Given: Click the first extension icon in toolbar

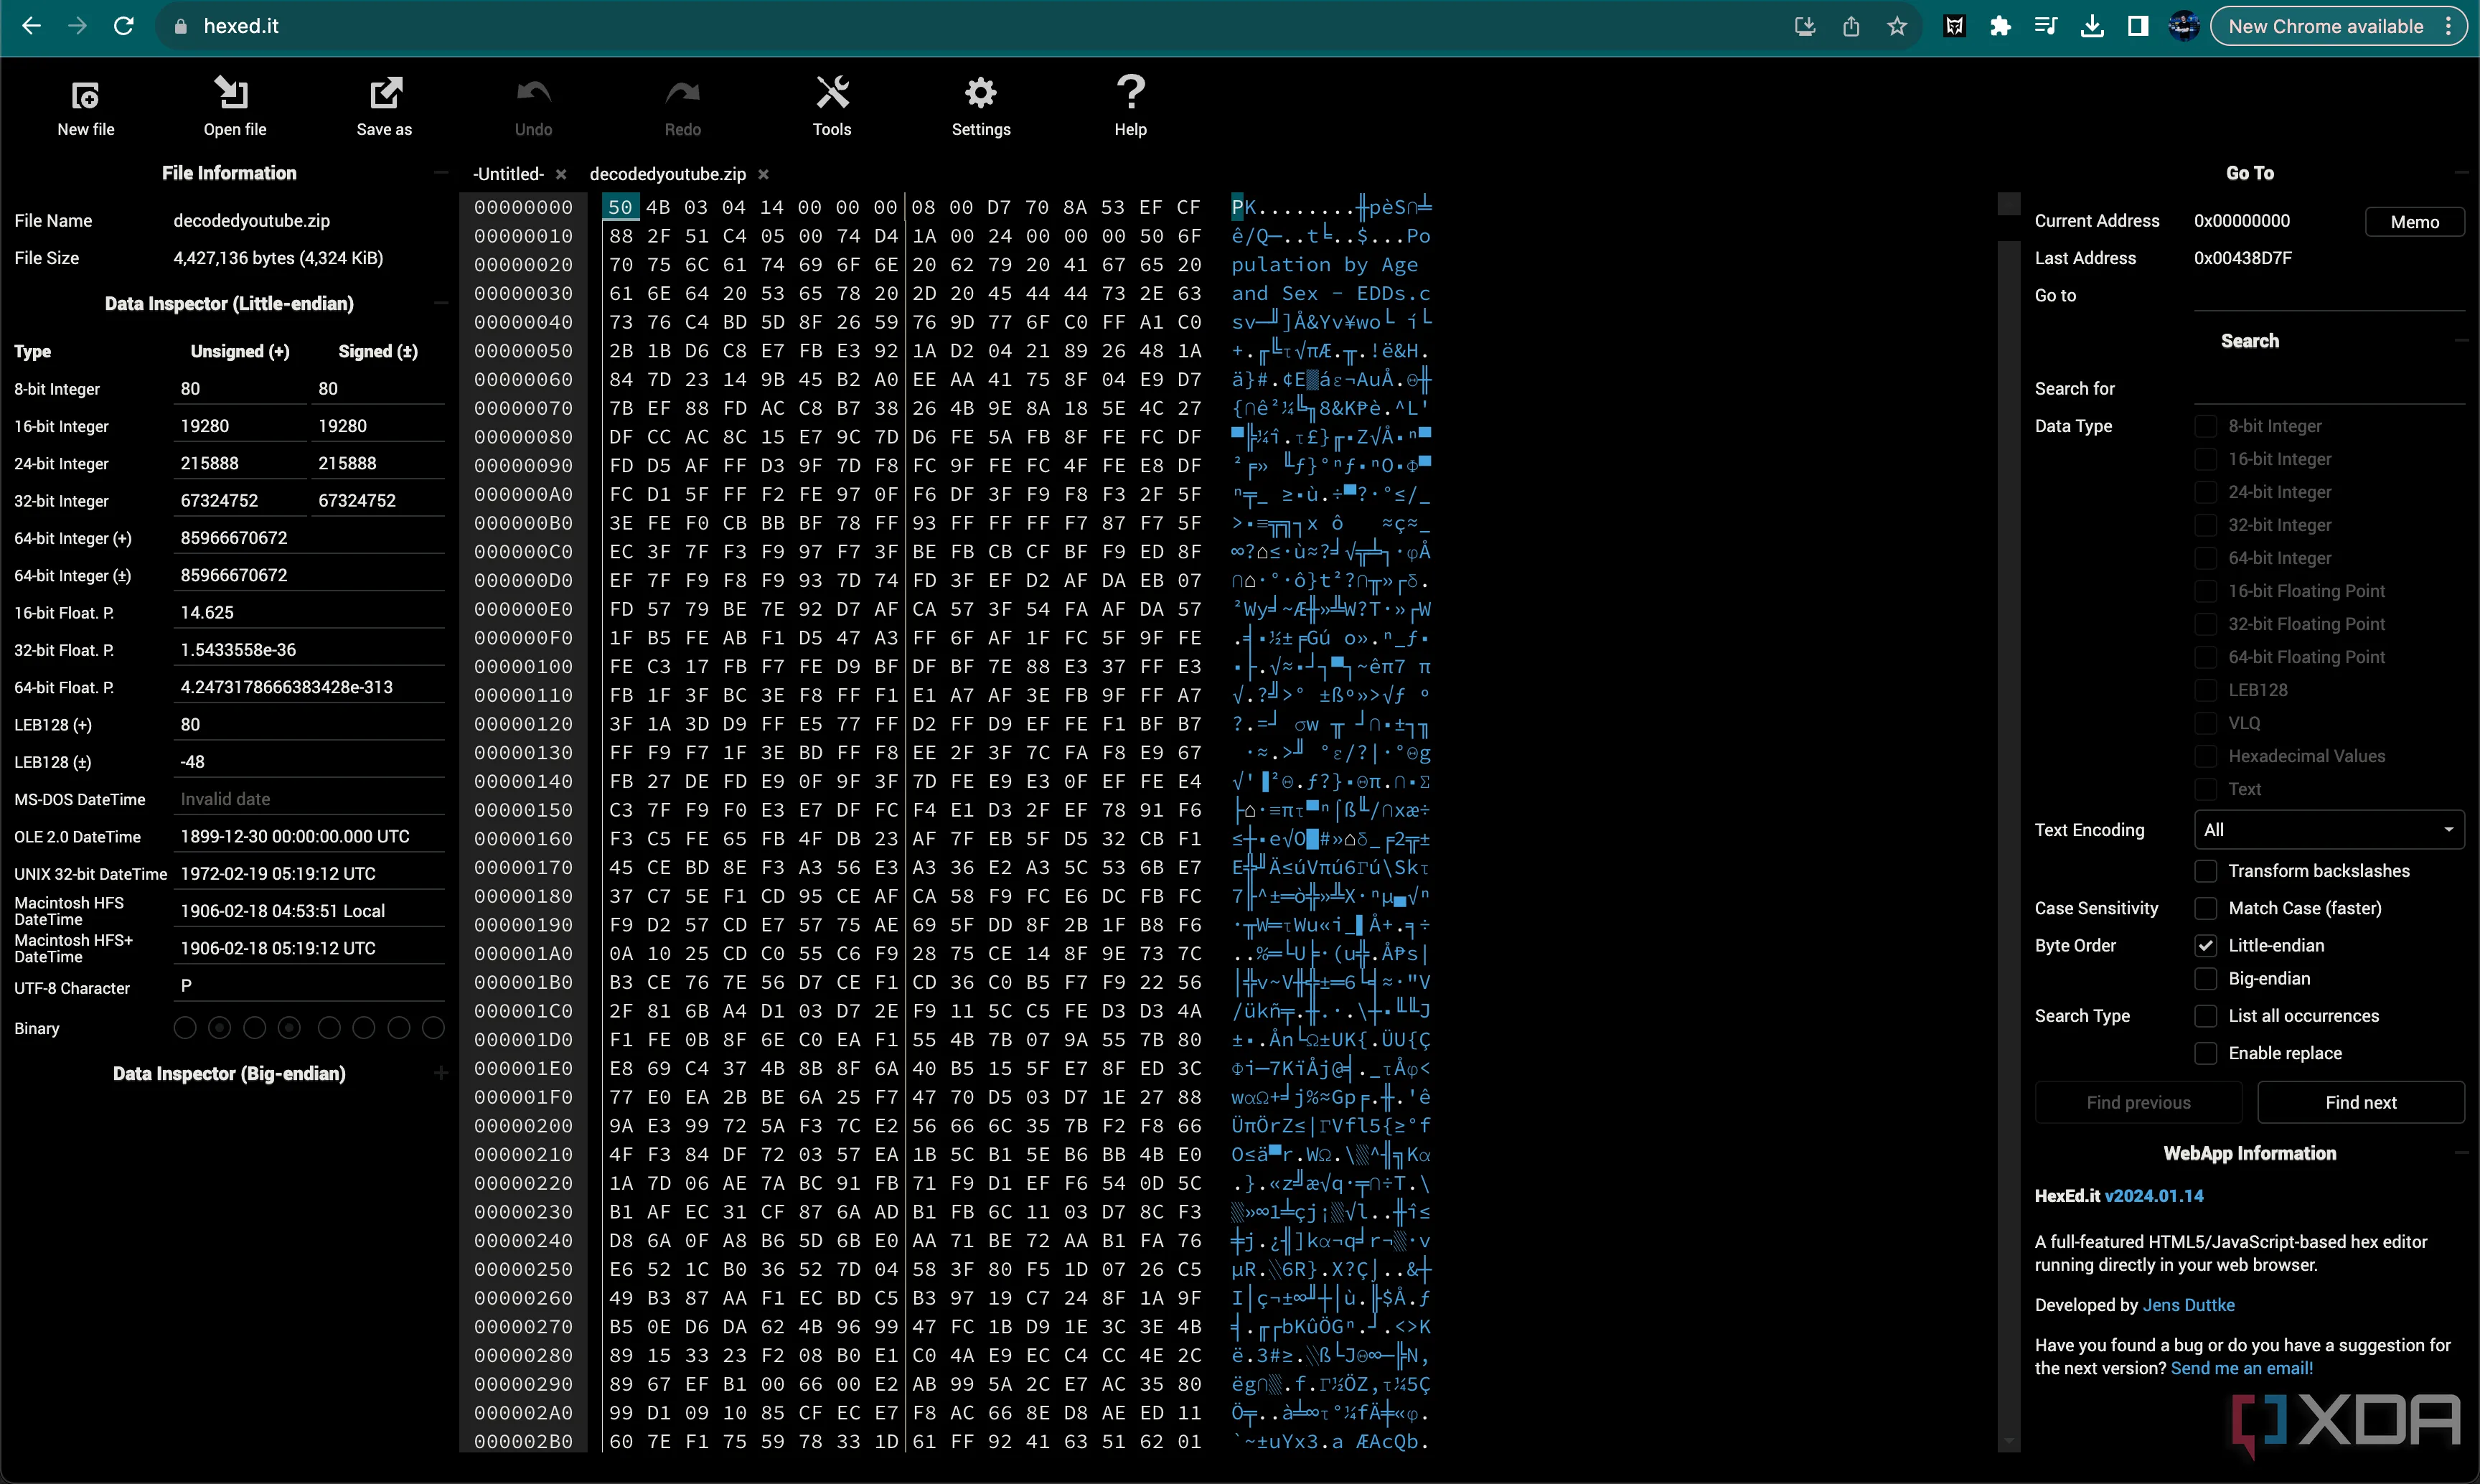Looking at the screenshot, I should click(1954, 26).
